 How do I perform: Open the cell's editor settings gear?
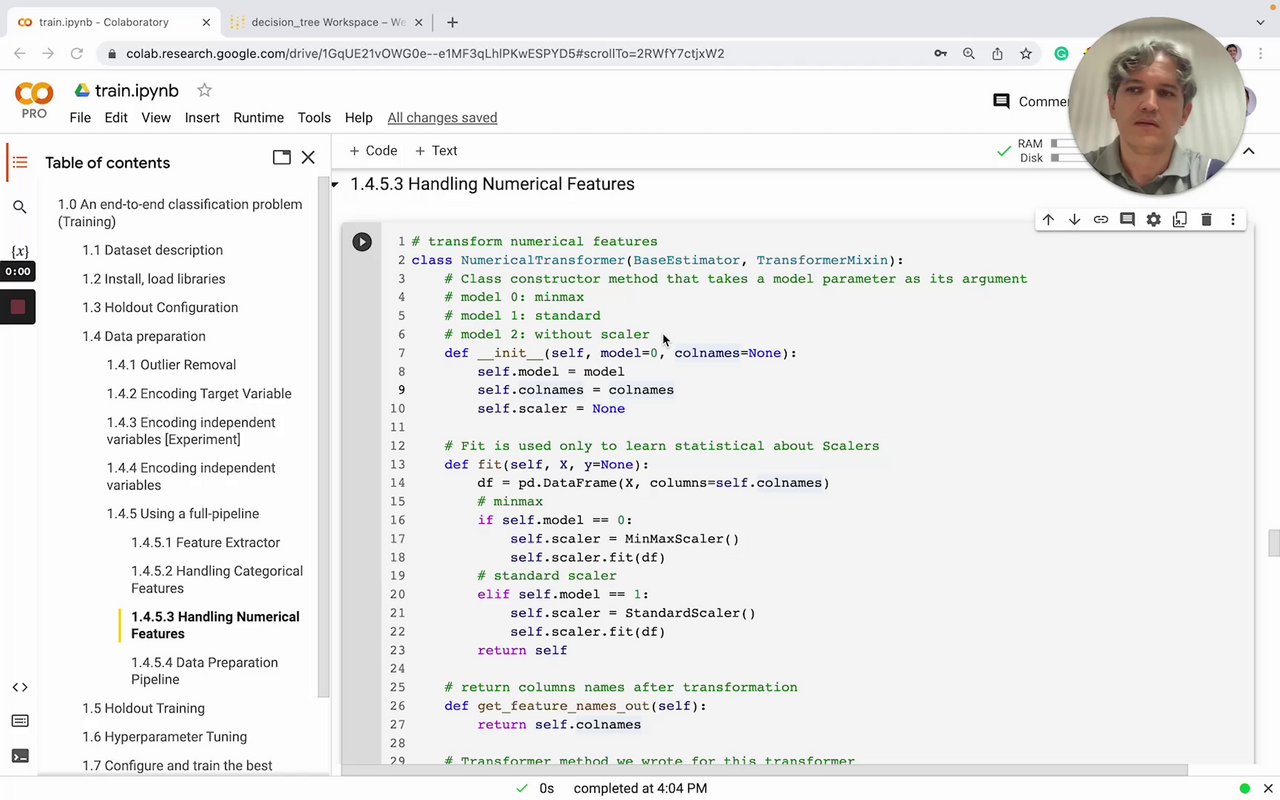[x=1154, y=220]
